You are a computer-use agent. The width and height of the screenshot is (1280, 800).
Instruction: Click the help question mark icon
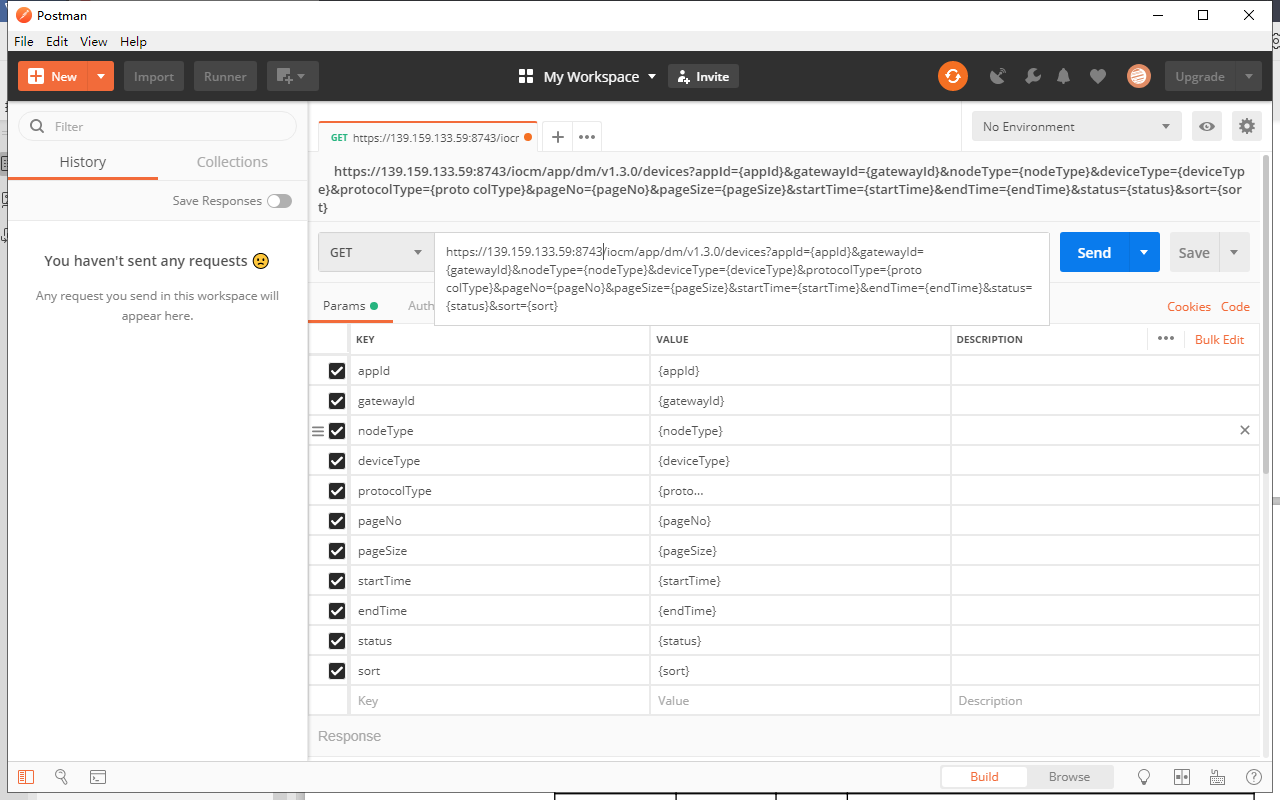1253,777
